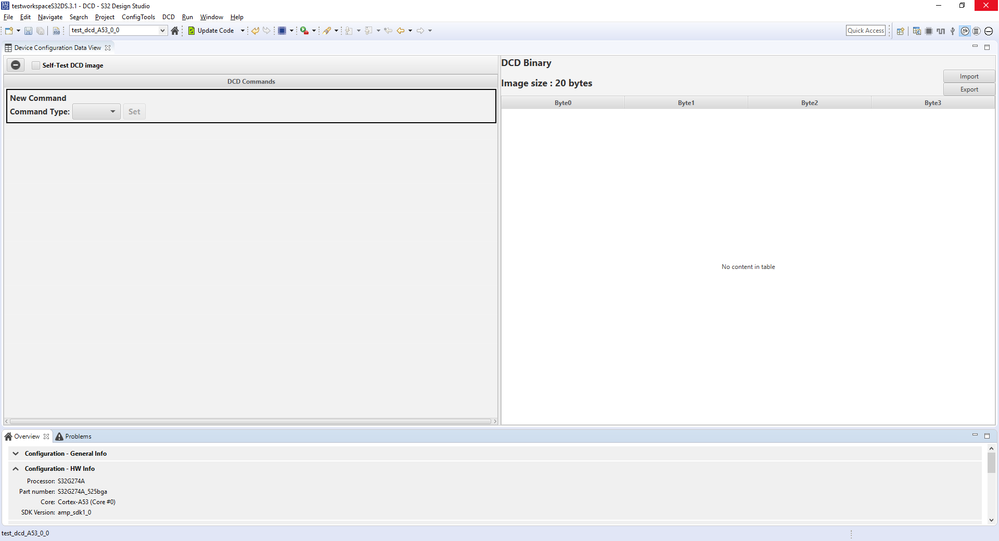Click the external tools wrench icon
999x541 pixels.
[x=327, y=31]
